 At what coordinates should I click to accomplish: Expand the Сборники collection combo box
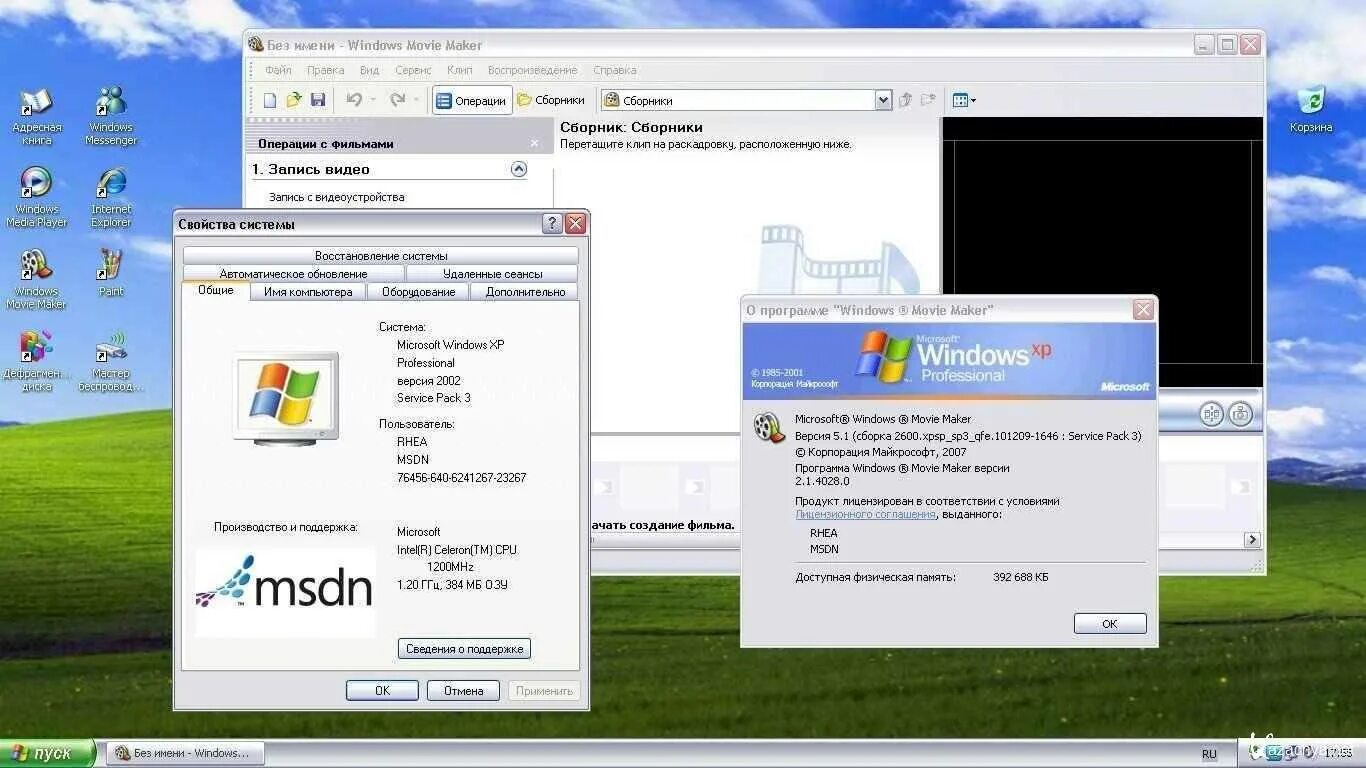point(883,100)
